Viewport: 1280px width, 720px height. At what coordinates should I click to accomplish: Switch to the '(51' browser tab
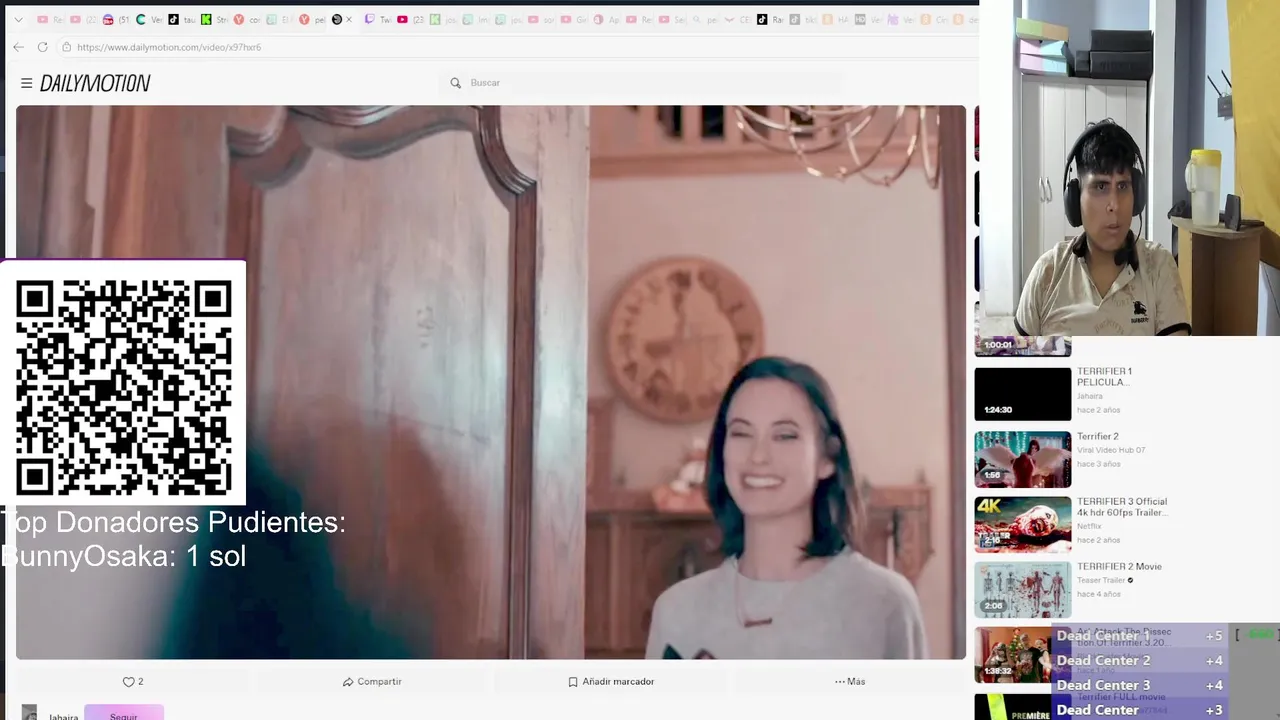pos(116,19)
